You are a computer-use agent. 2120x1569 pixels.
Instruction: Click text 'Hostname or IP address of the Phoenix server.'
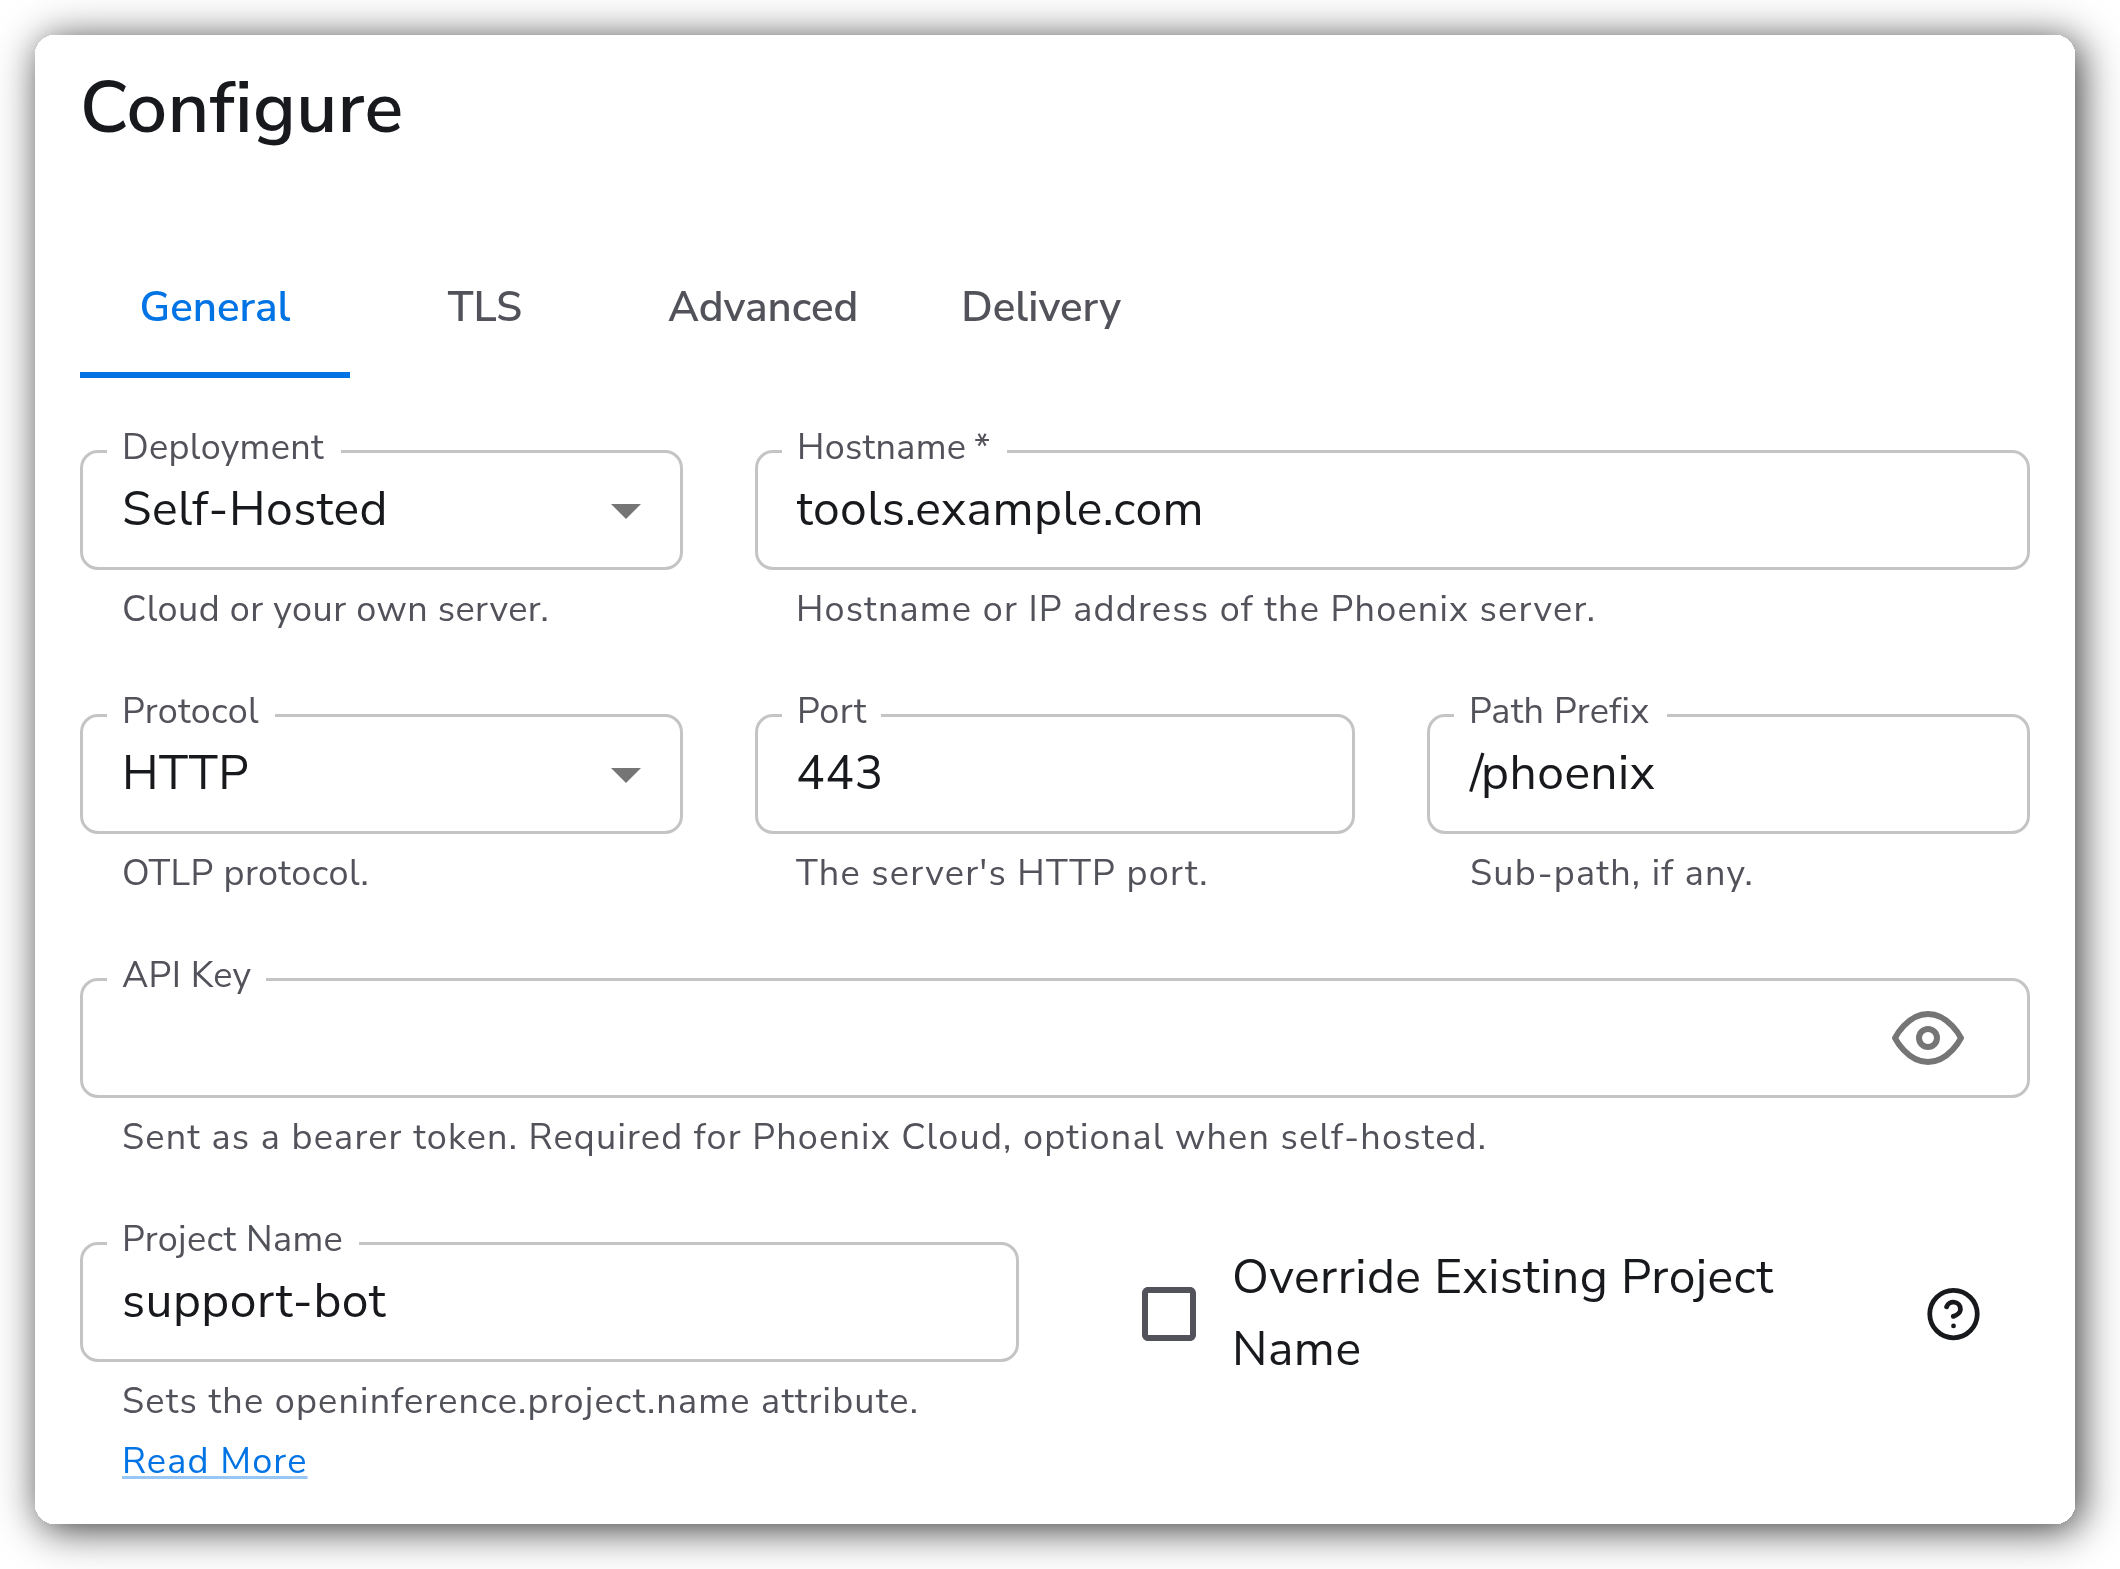[1195, 609]
